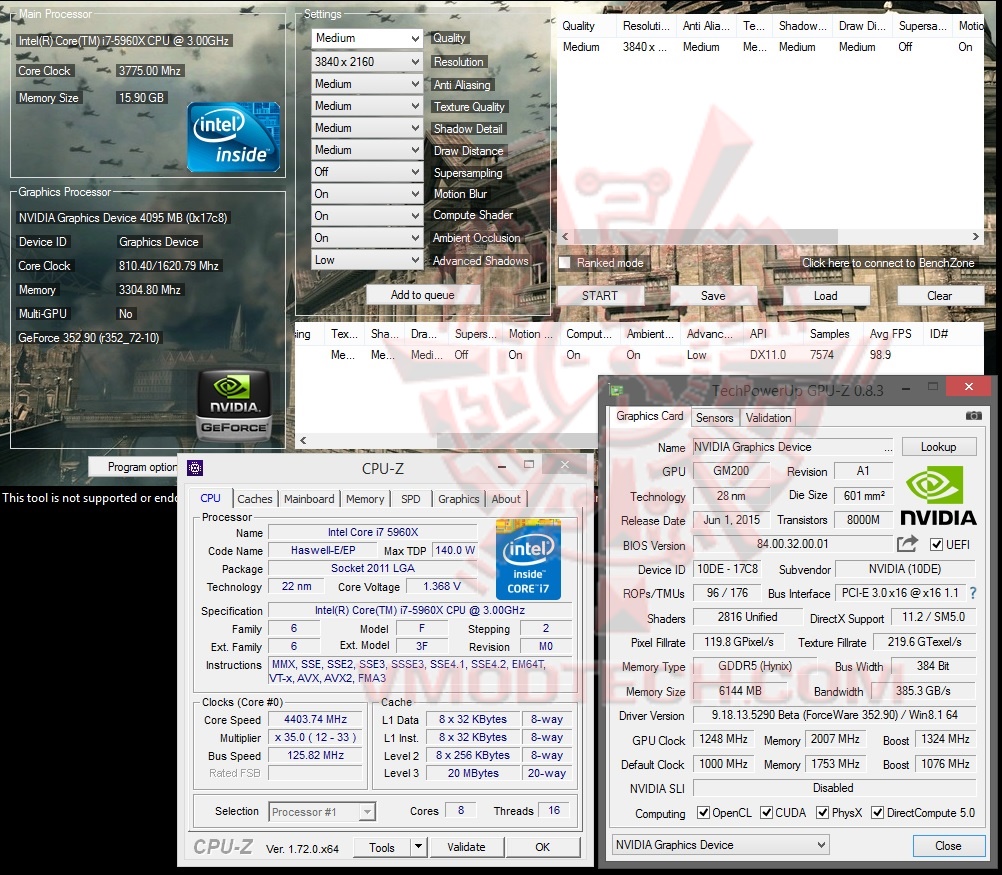The height and width of the screenshot is (875, 1002).
Task: Click the START benchmark button
Action: pyautogui.click(x=599, y=296)
